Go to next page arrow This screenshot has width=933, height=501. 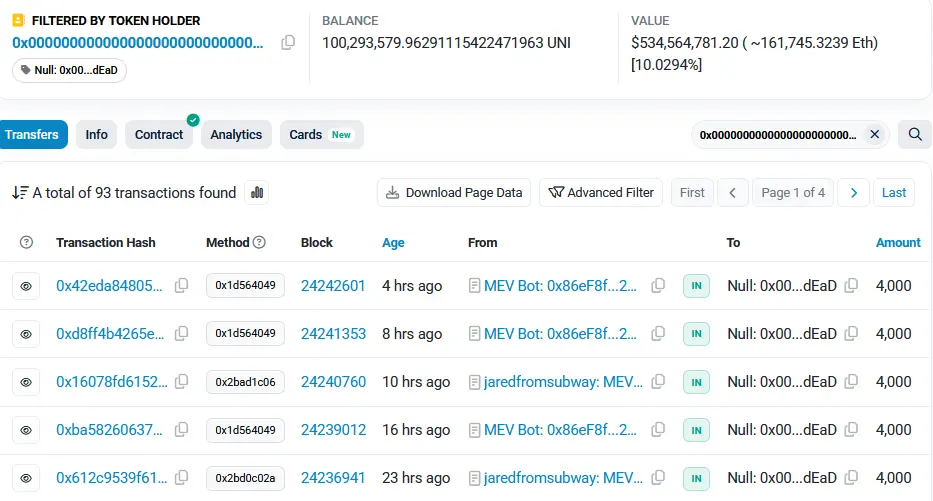pyautogui.click(x=854, y=193)
